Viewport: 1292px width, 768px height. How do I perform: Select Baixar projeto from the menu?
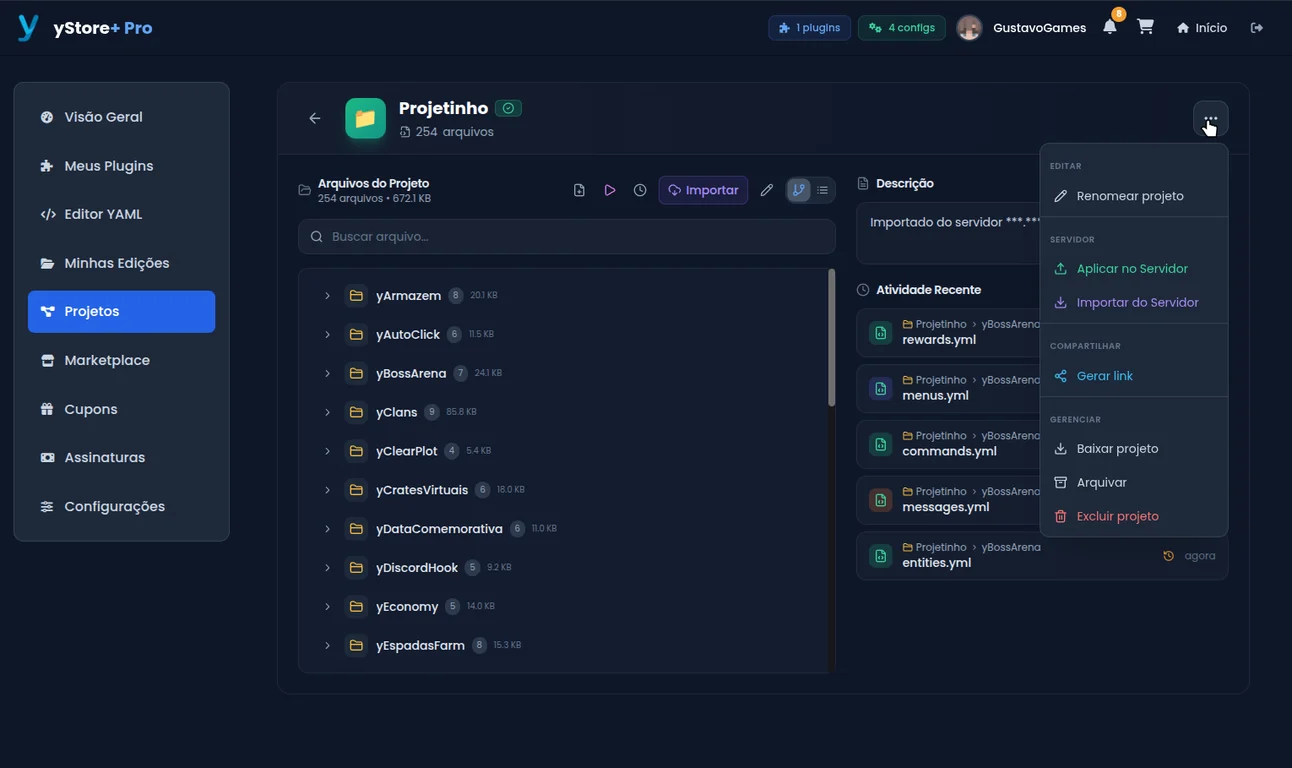point(1133,449)
